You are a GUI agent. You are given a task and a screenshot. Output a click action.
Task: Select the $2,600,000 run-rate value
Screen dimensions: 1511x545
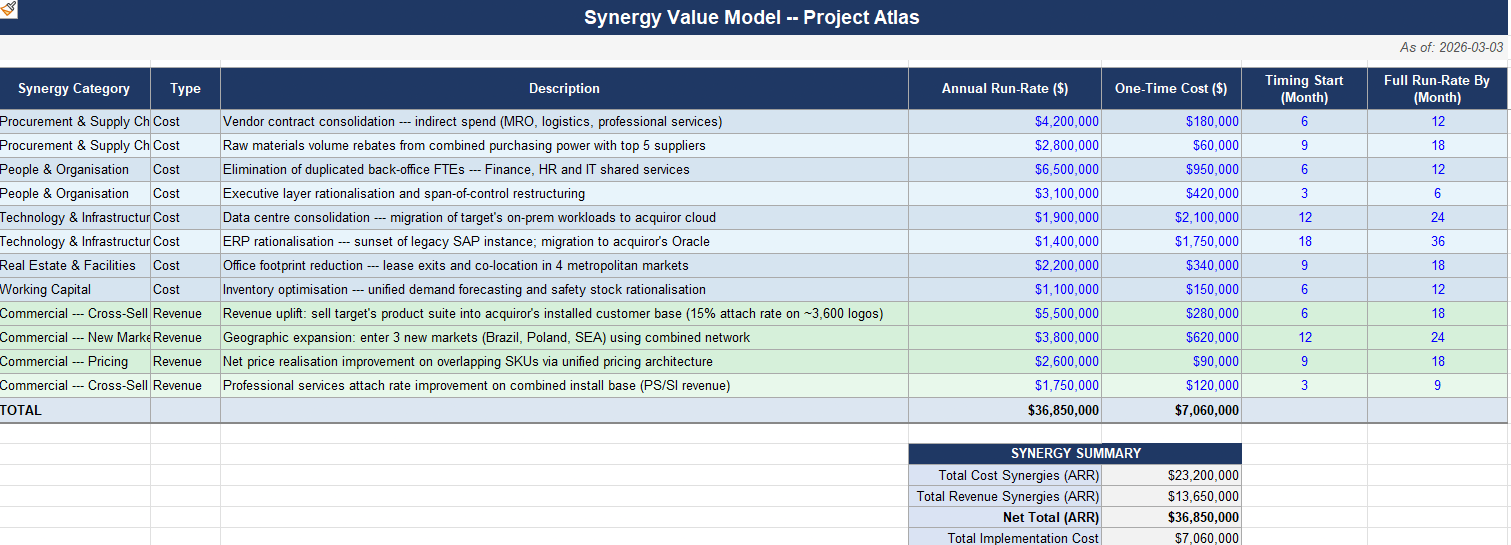click(1005, 362)
